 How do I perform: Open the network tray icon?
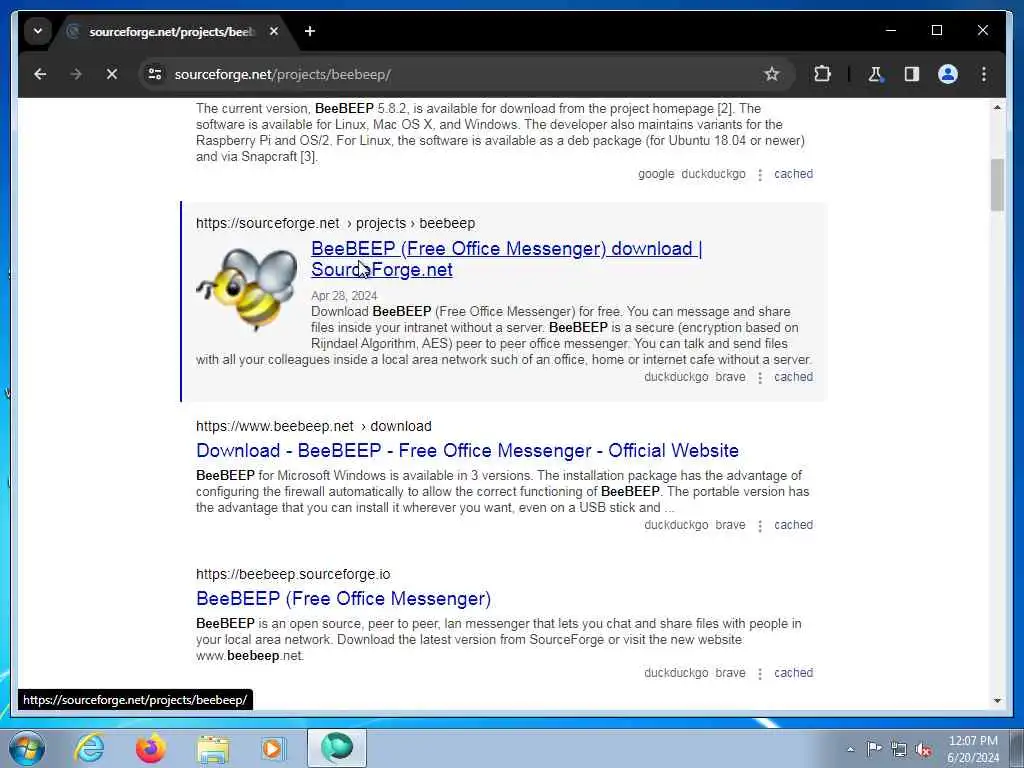(899, 749)
